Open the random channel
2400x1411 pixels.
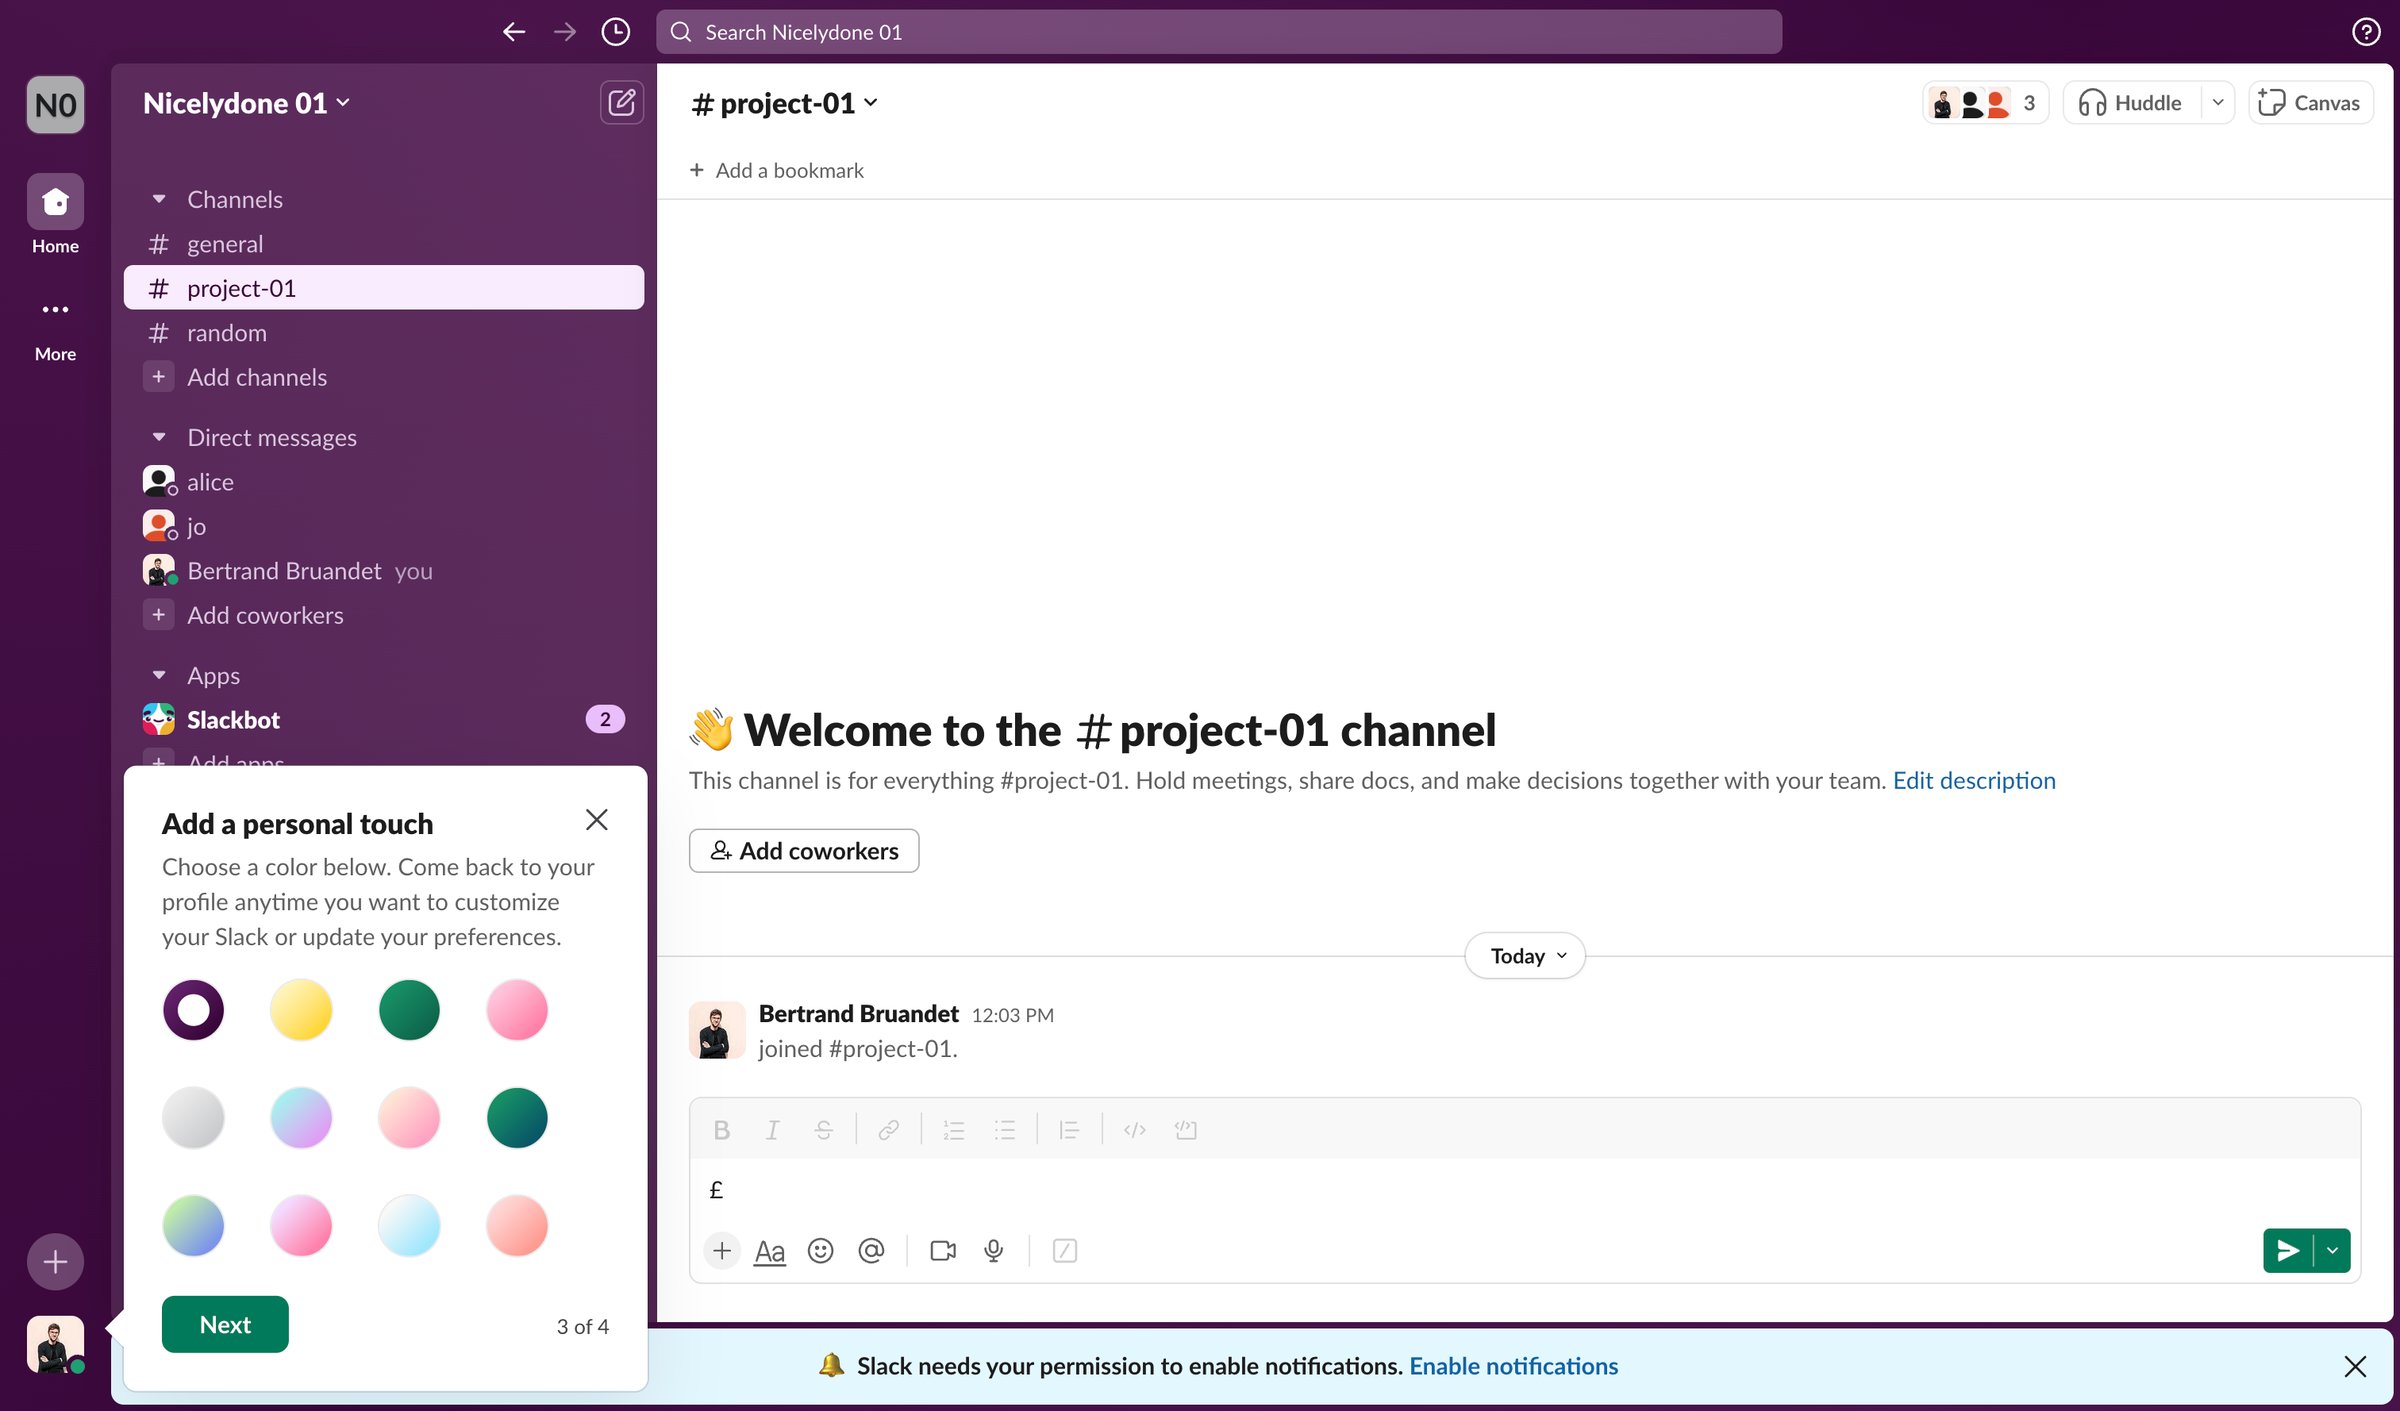point(384,333)
